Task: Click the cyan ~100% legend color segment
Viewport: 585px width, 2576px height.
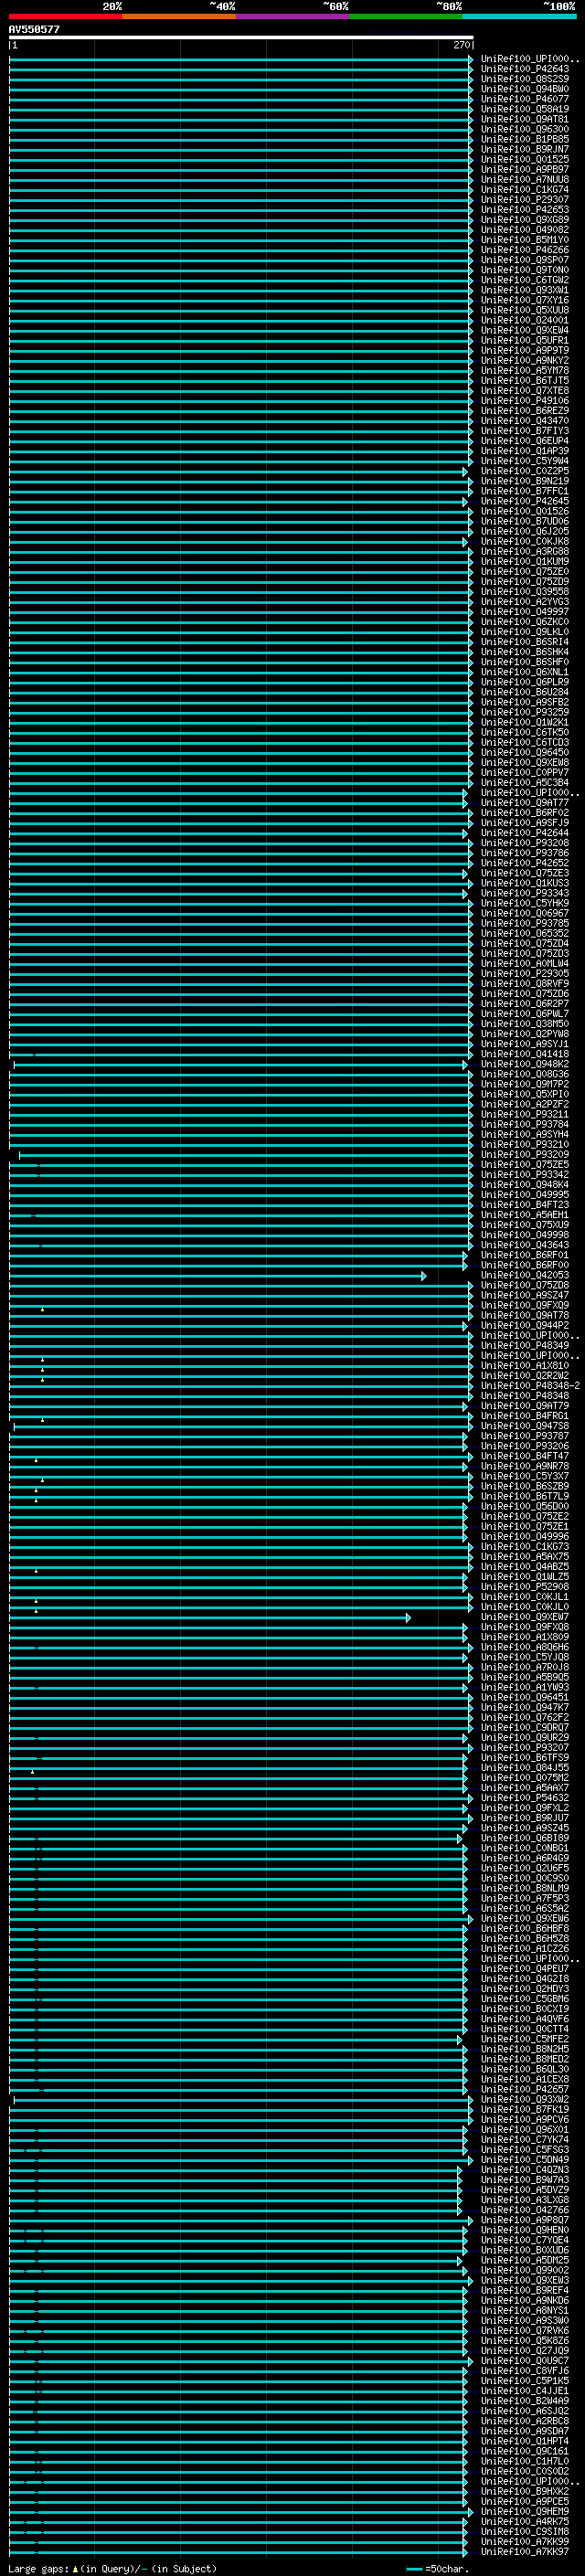Action: [519, 16]
